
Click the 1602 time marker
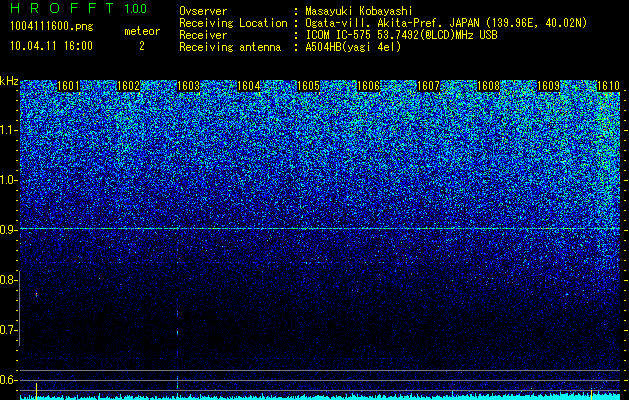click(x=128, y=86)
